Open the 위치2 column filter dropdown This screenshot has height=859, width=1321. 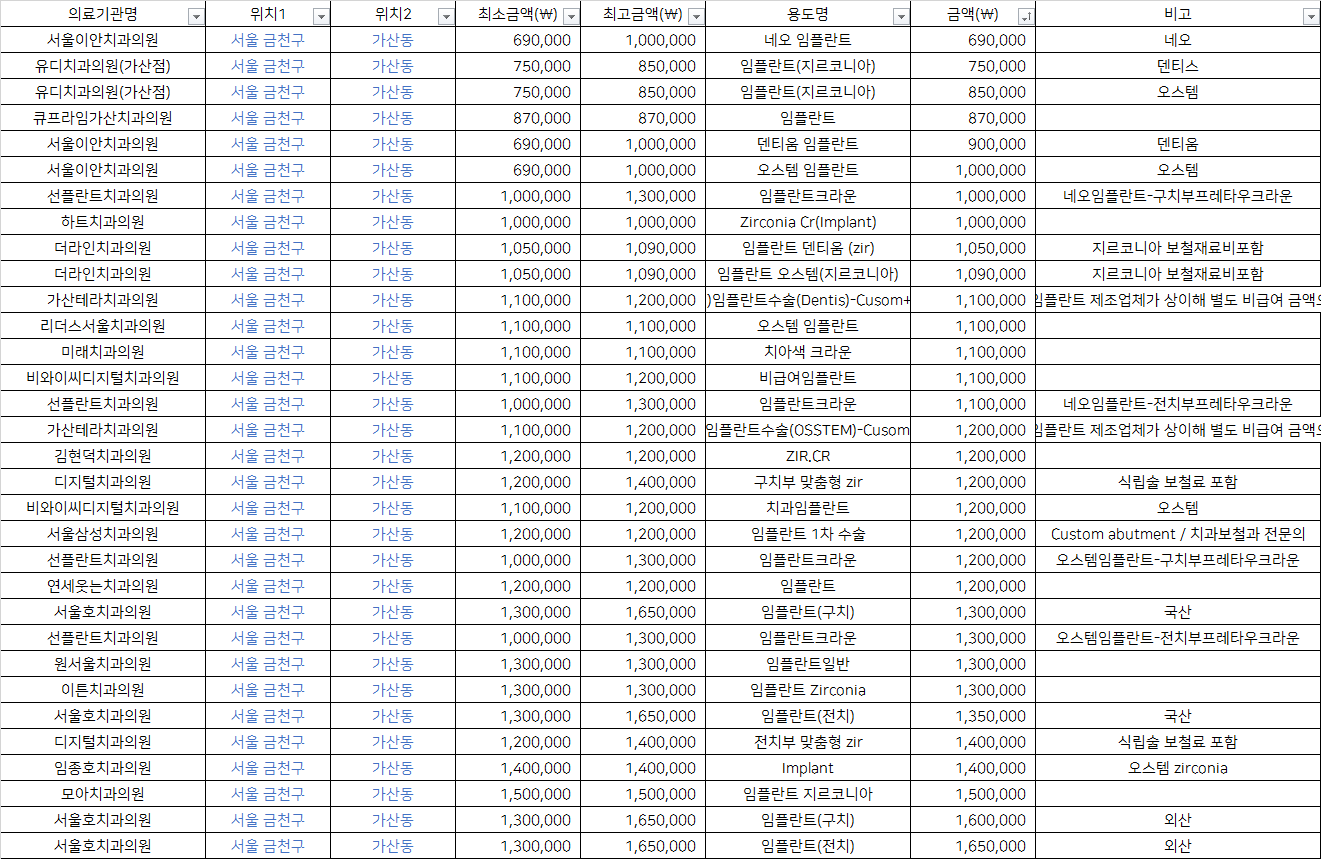445,16
